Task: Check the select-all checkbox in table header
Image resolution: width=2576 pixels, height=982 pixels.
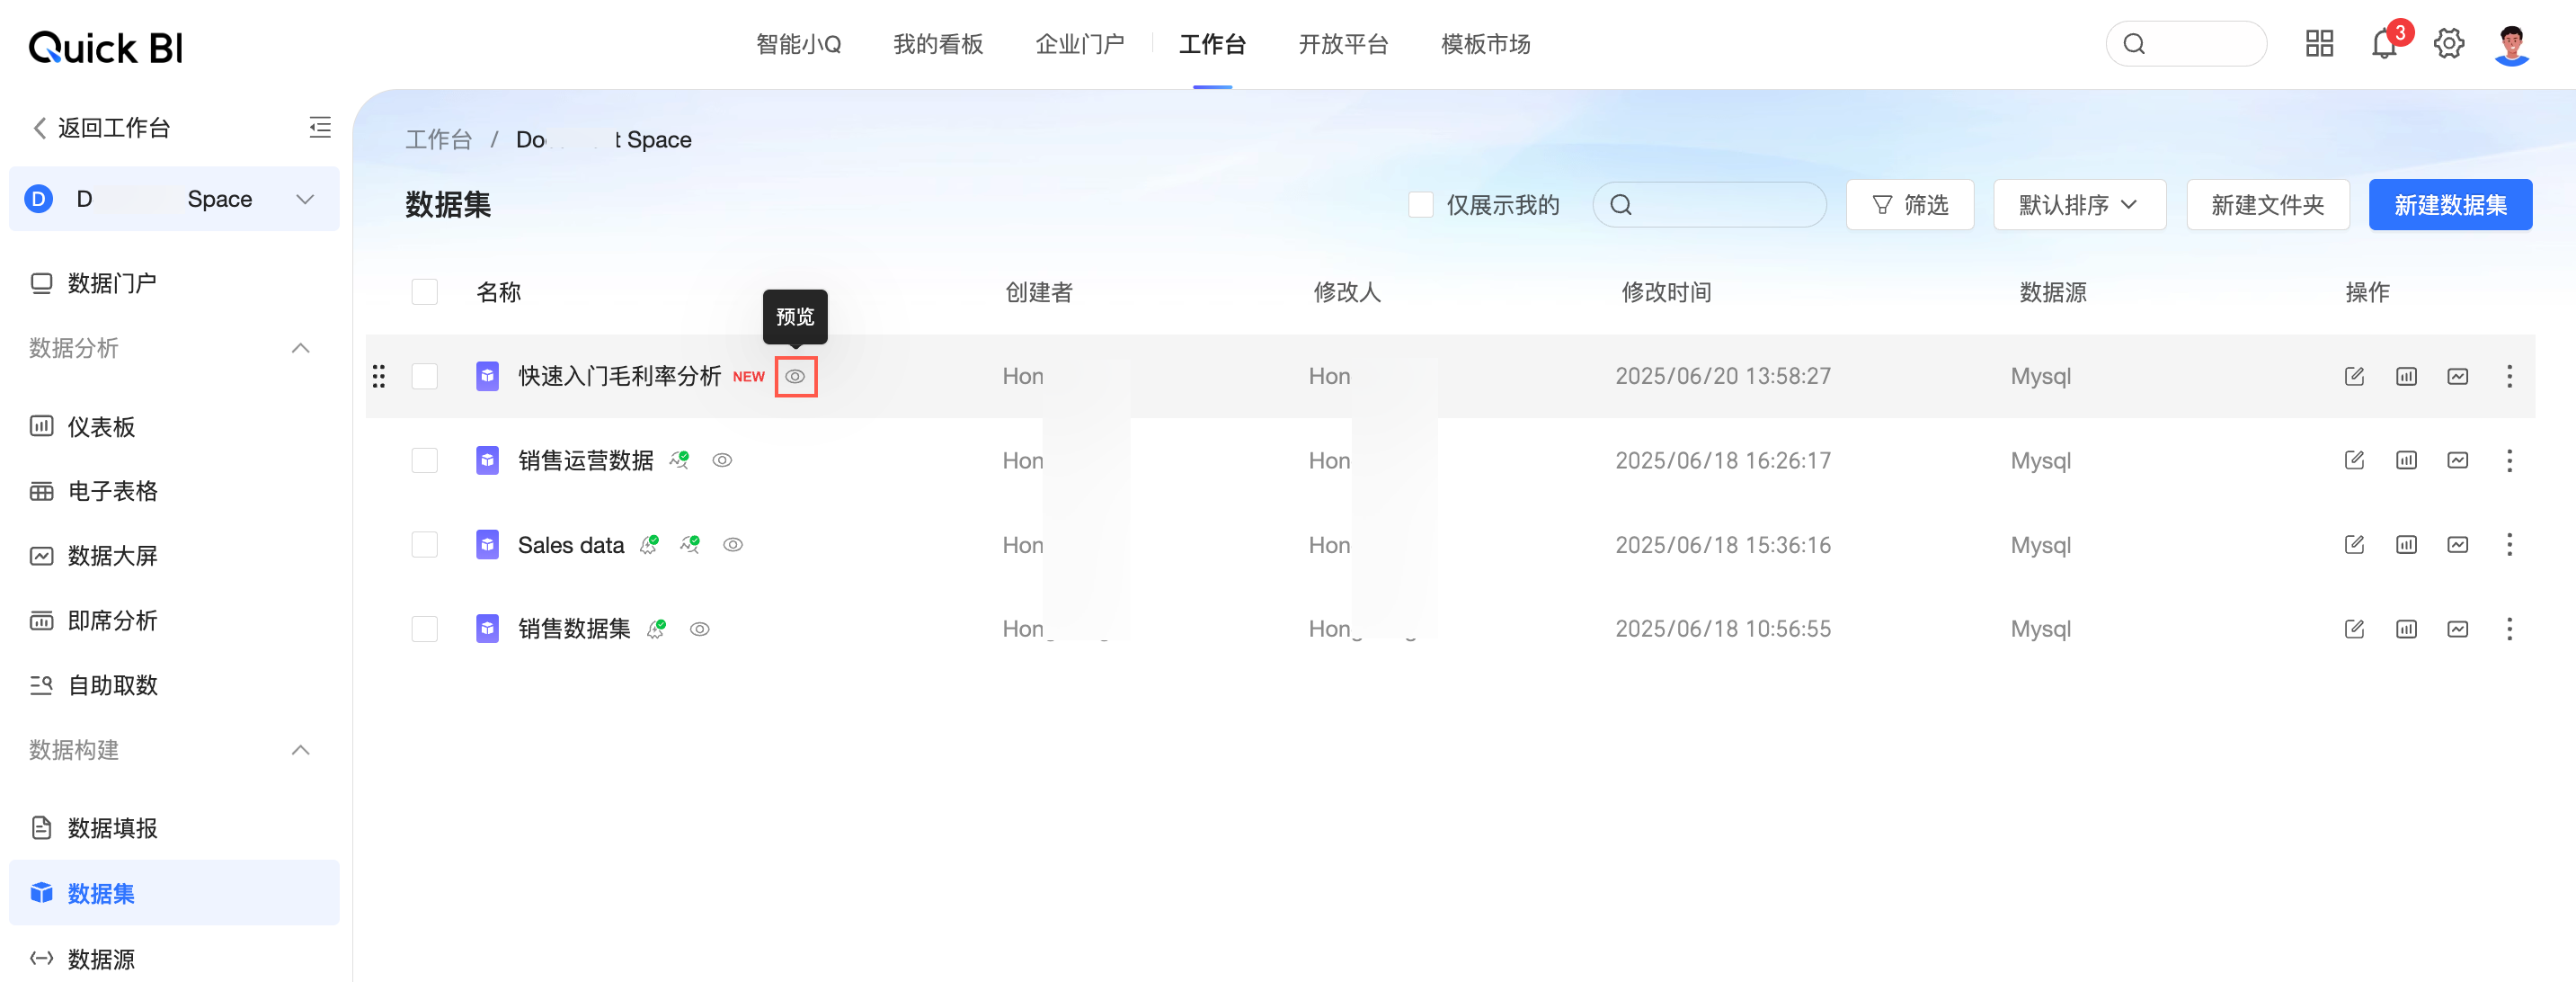Action: 425,292
